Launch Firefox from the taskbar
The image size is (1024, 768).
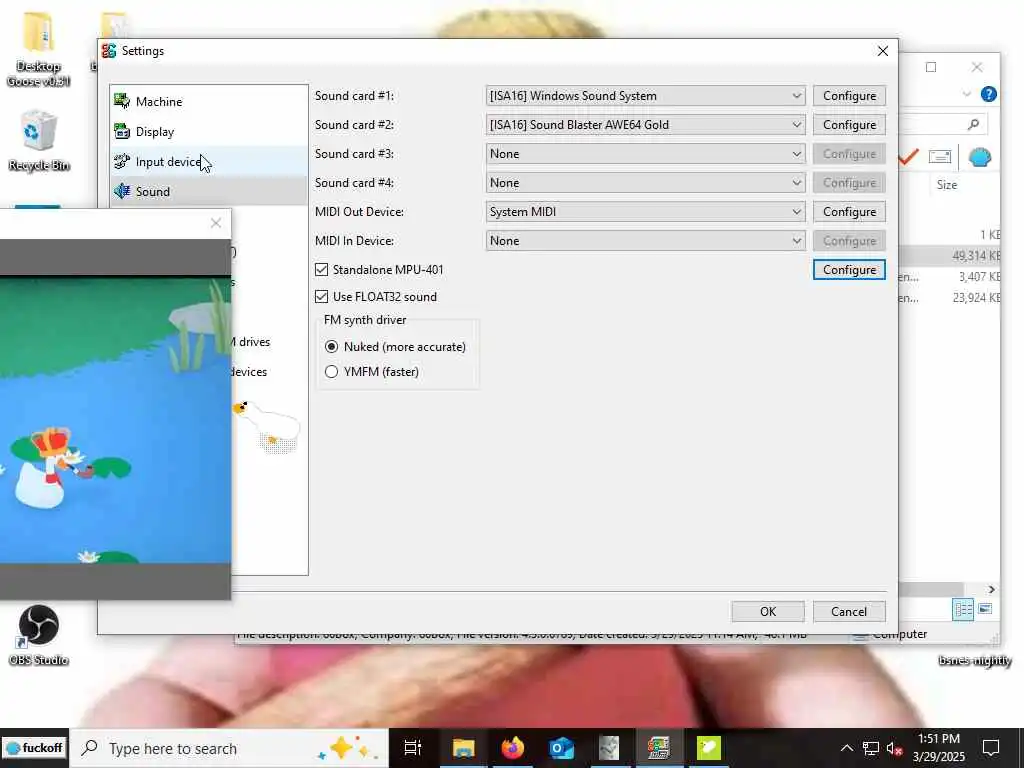click(x=513, y=748)
